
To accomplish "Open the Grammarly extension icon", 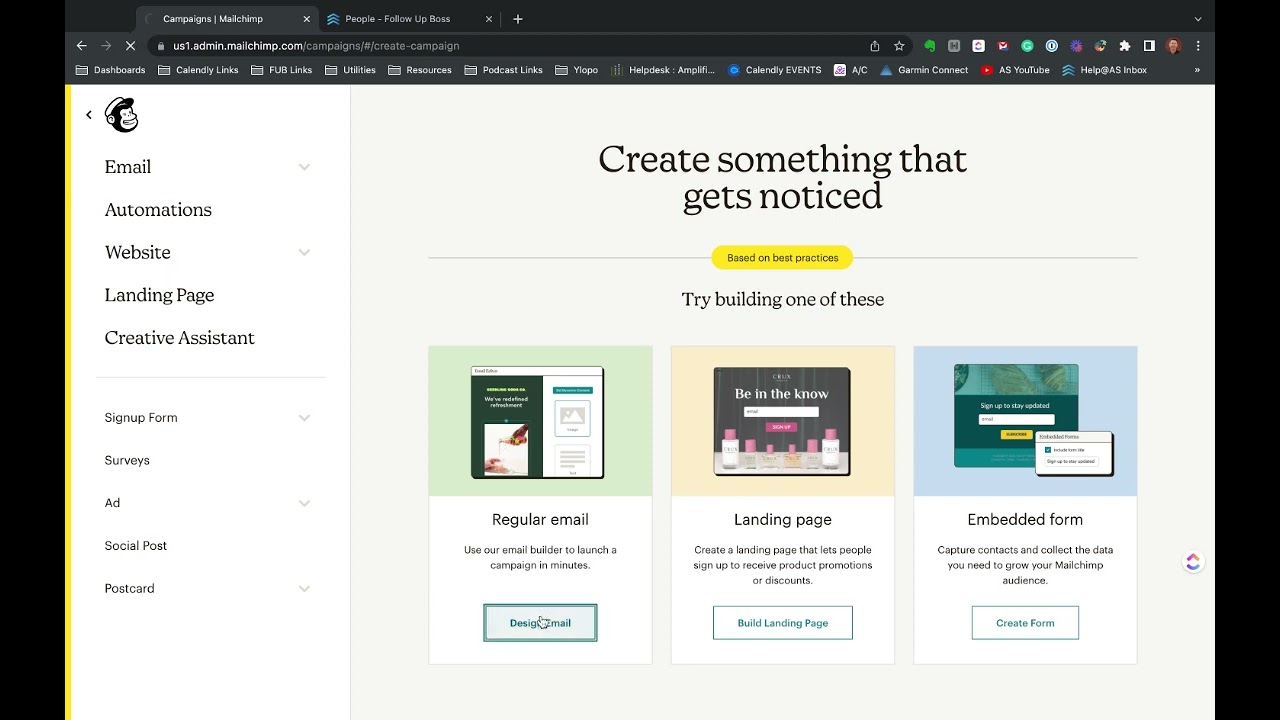I will 1027,46.
